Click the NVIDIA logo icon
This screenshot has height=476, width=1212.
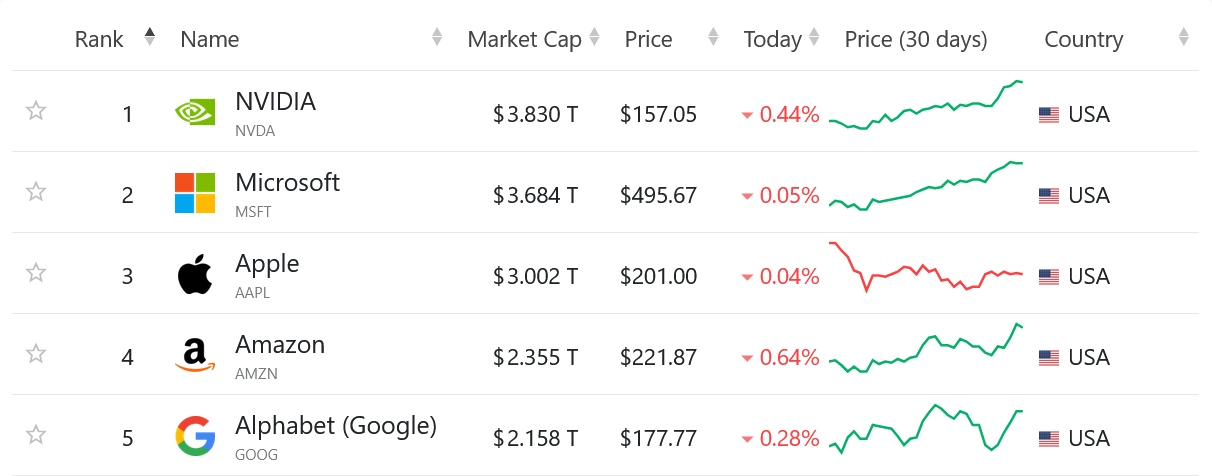(x=195, y=112)
